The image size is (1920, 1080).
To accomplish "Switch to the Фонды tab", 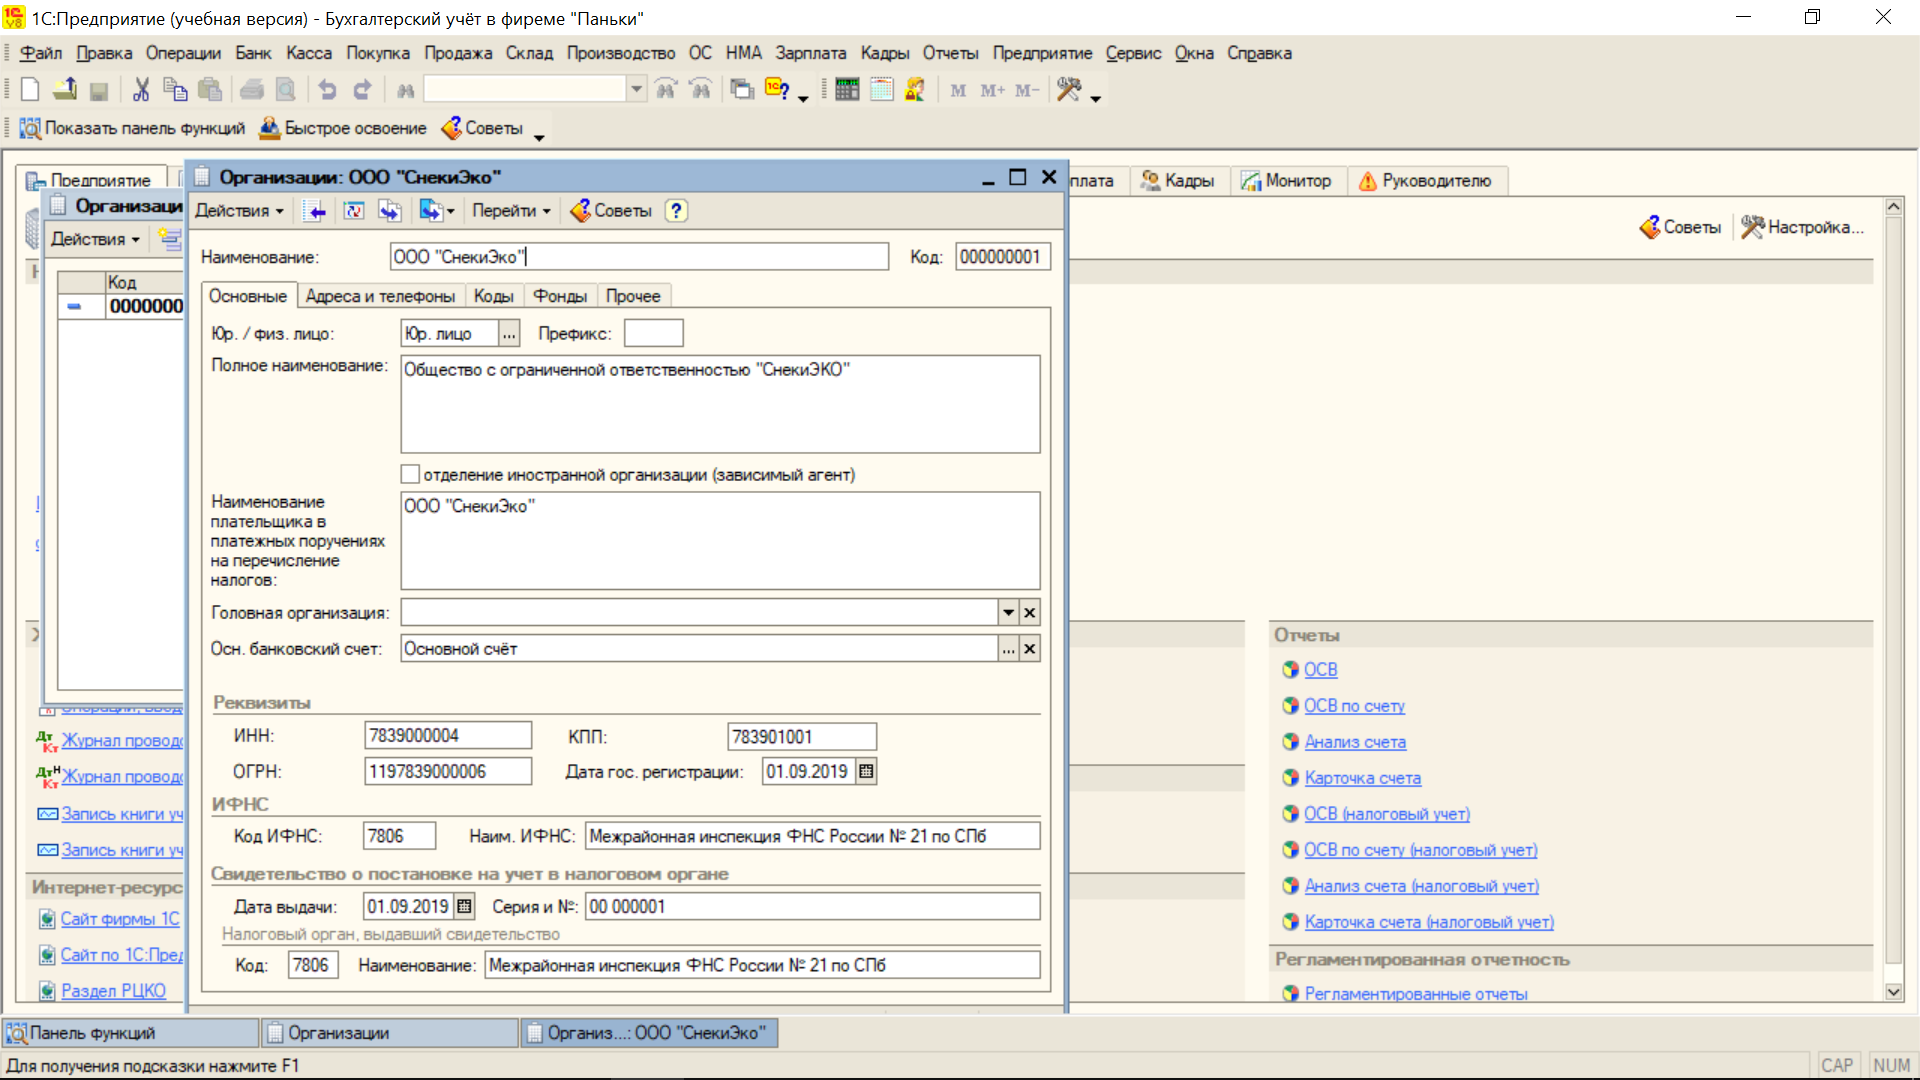I will click(560, 296).
